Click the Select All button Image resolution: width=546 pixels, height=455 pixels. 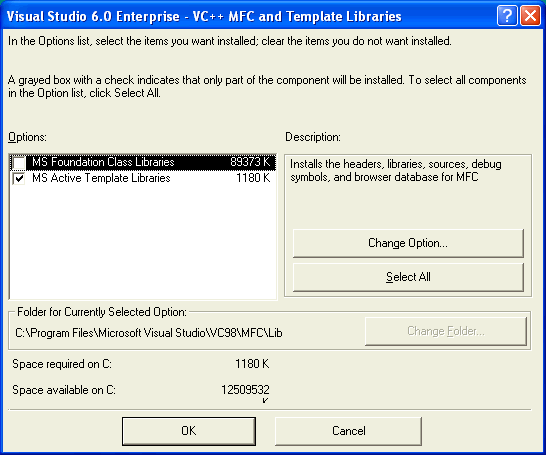point(408,277)
